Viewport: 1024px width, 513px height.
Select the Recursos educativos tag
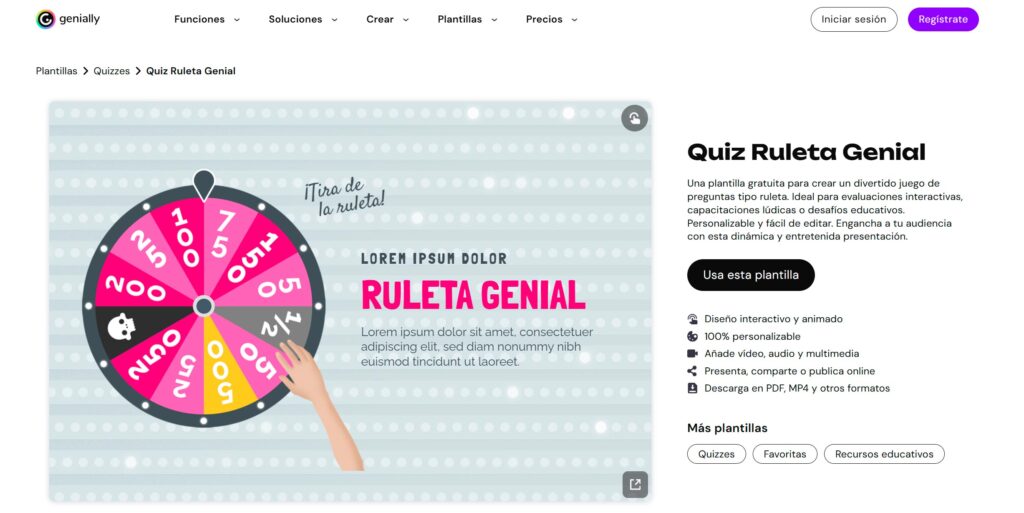point(884,454)
